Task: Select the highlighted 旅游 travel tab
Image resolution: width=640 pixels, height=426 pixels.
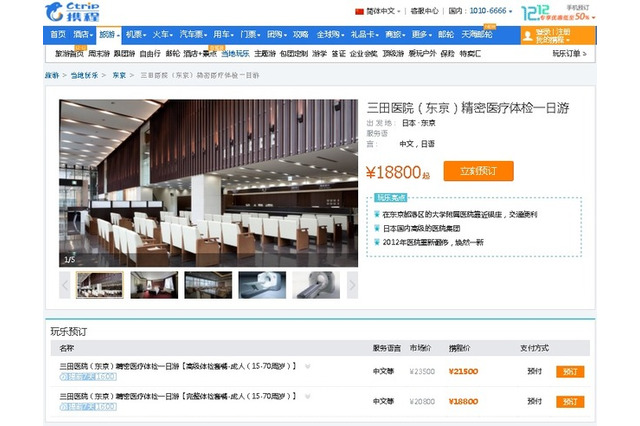Action: tap(109, 36)
